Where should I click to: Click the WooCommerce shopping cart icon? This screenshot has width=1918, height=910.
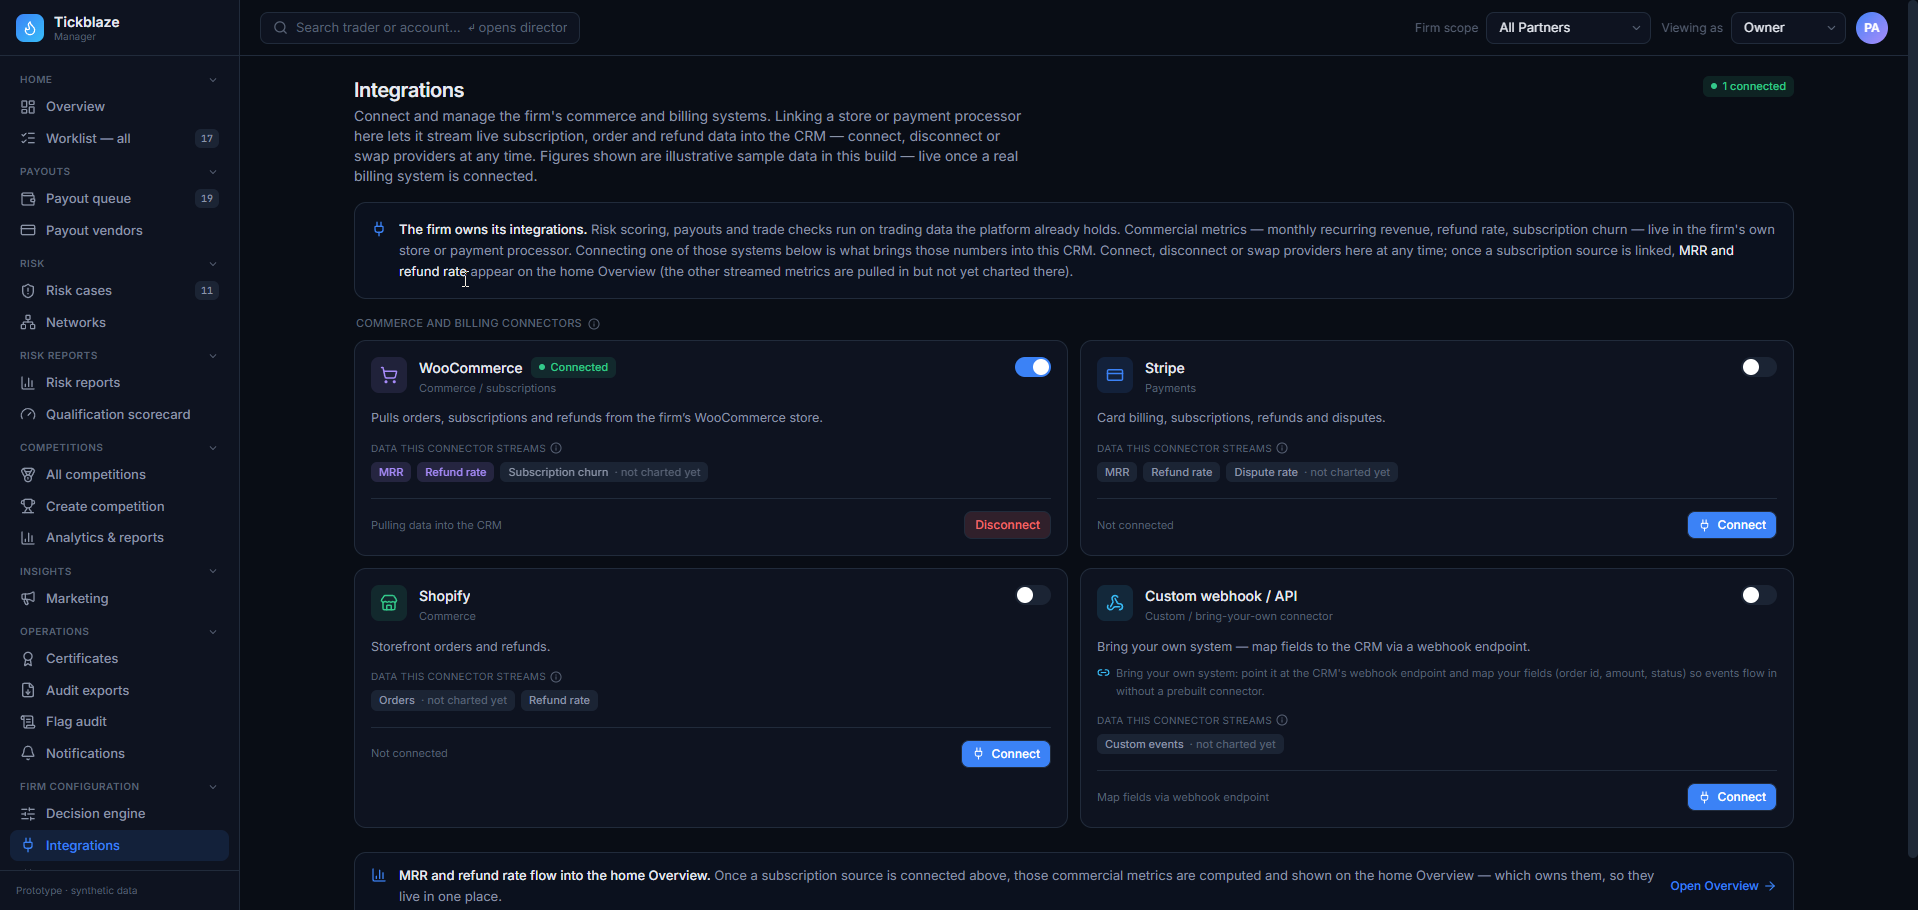click(389, 376)
